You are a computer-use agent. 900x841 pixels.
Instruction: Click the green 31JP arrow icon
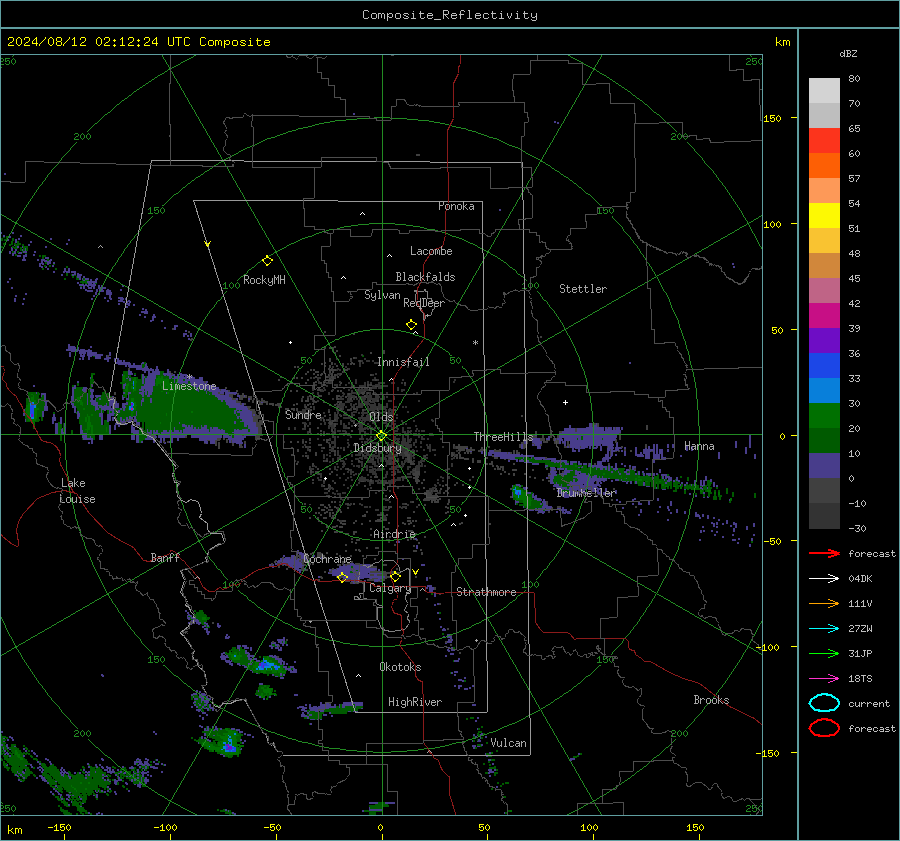click(x=824, y=653)
